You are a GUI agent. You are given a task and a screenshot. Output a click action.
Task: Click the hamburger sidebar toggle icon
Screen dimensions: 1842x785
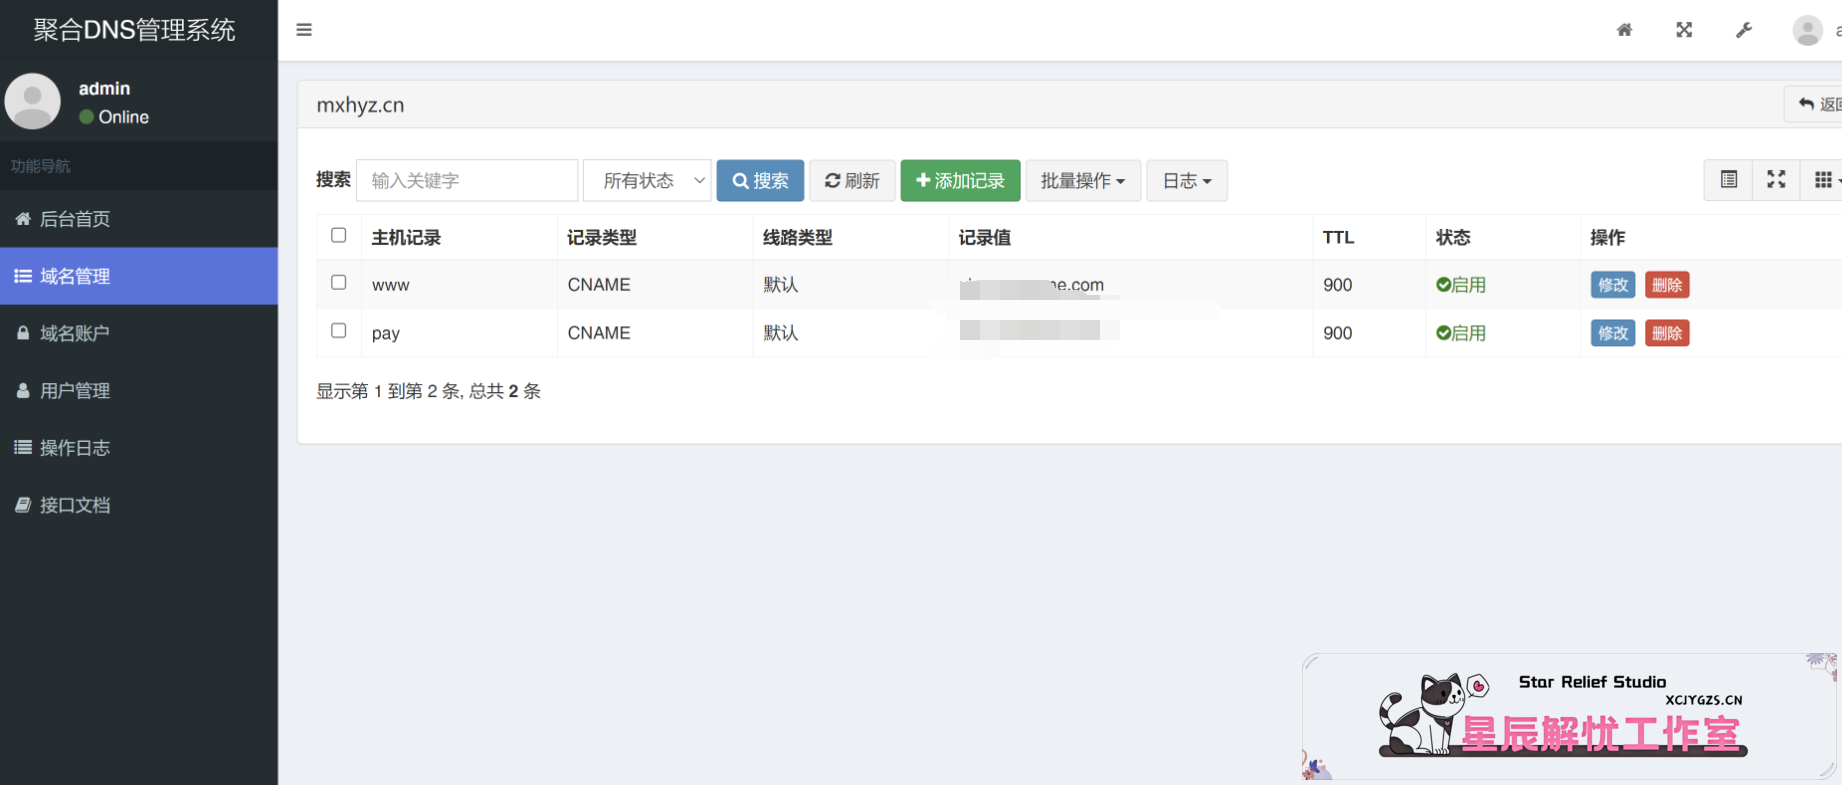tap(304, 30)
